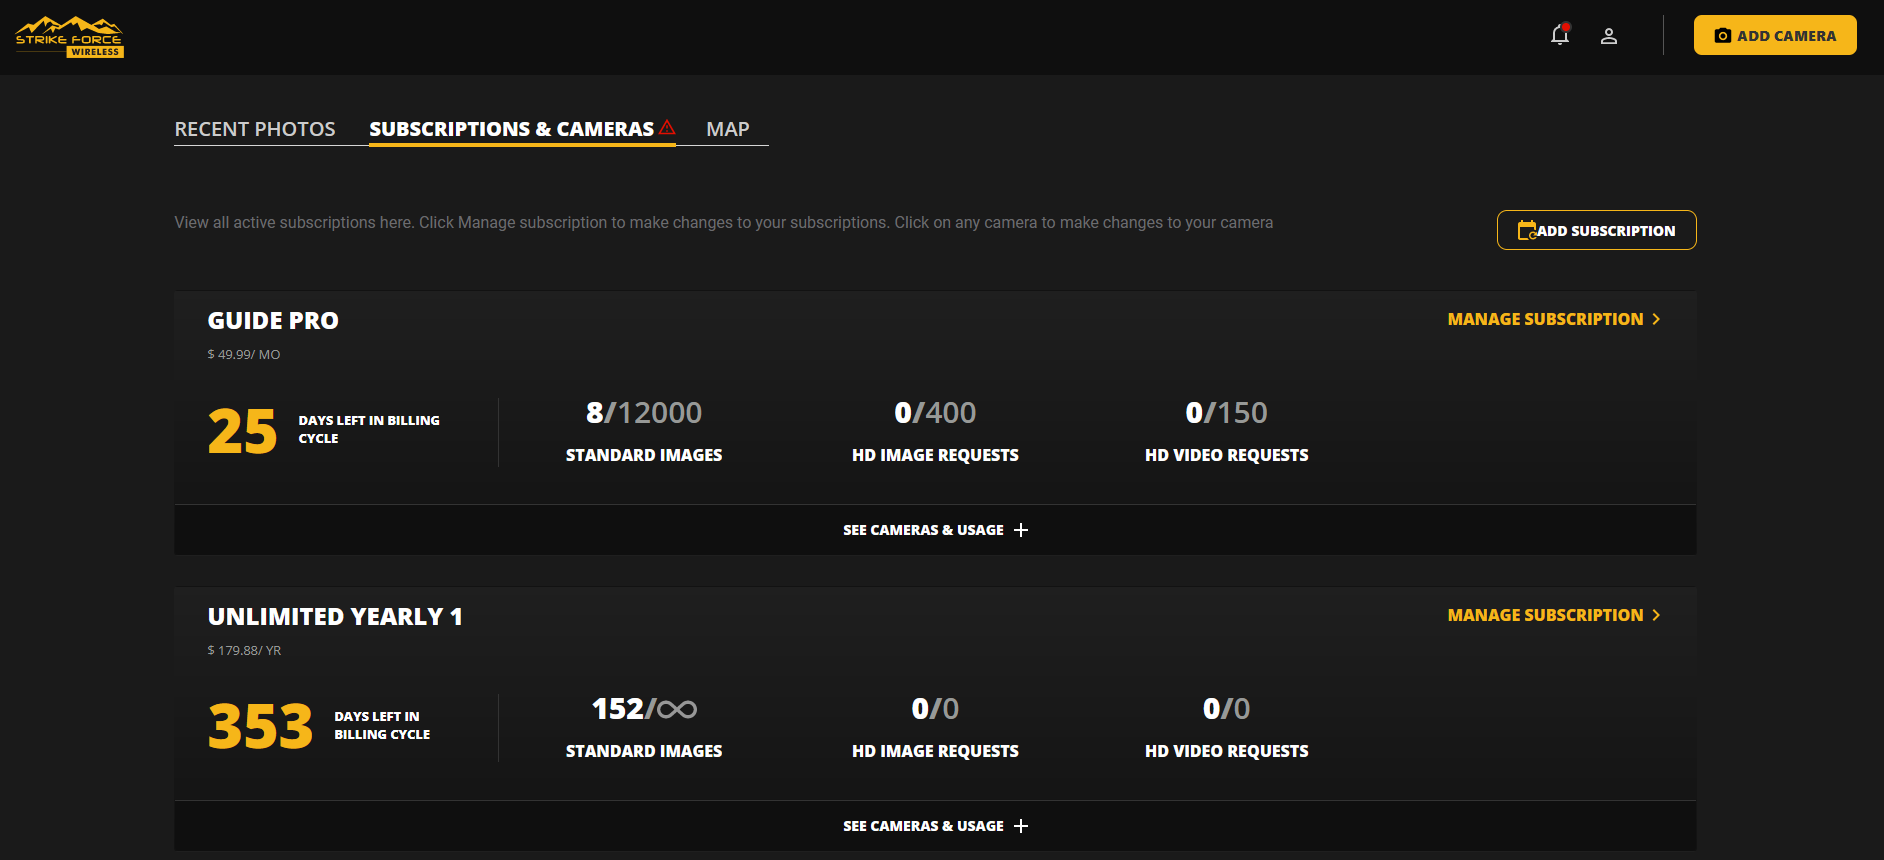The height and width of the screenshot is (860, 1884).
Task: Open the user account profile icon
Action: (1608, 36)
